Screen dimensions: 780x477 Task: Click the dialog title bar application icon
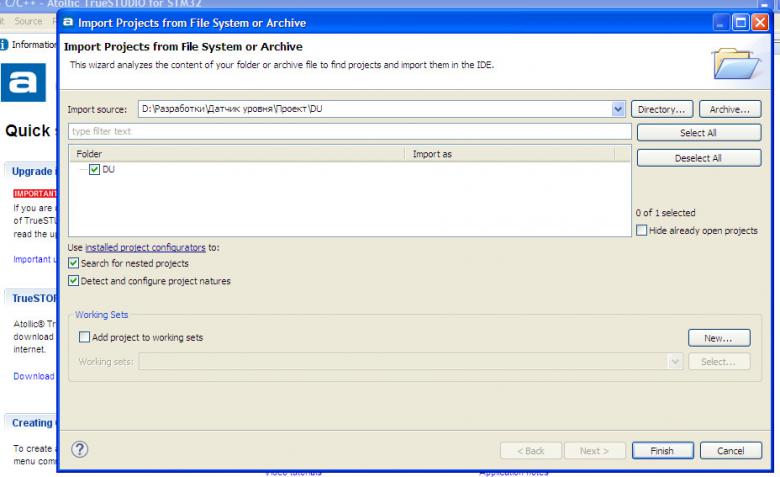coord(68,22)
